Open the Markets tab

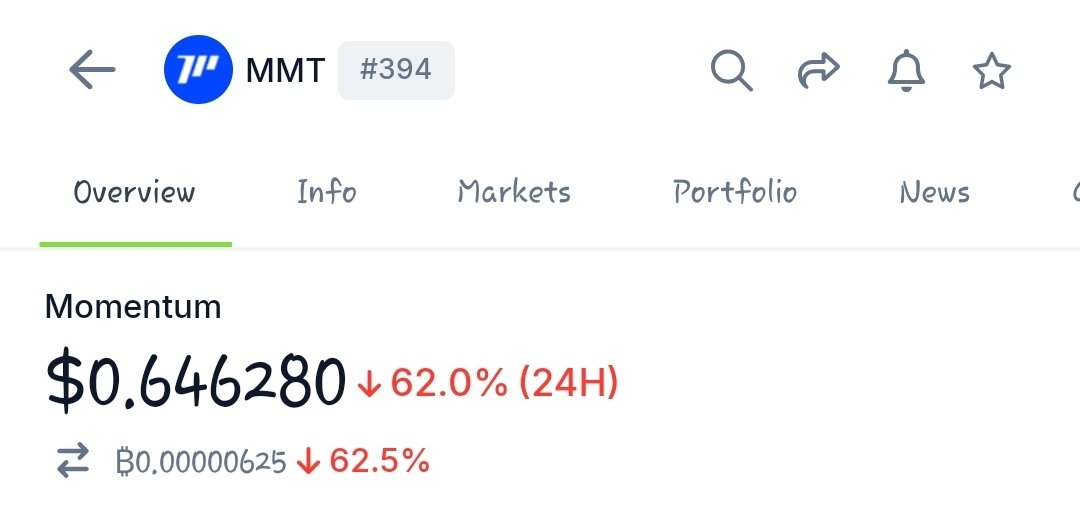point(514,192)
